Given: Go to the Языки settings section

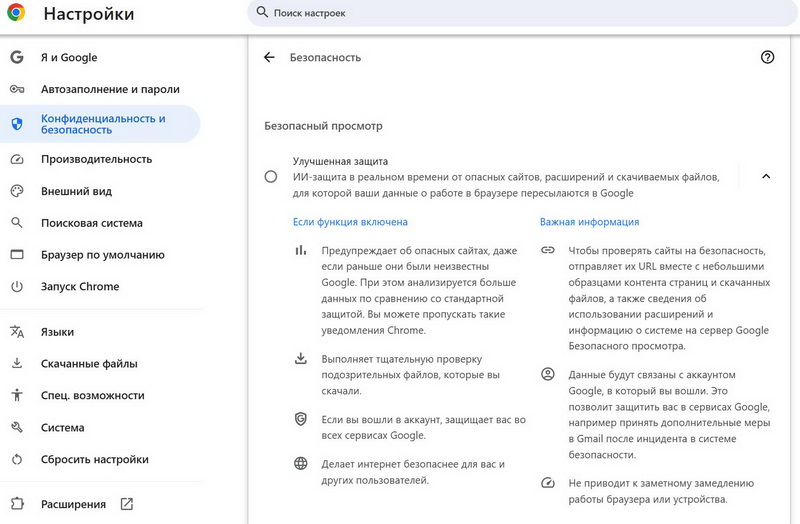Looking at the screenshot, I should coord(57,332).
